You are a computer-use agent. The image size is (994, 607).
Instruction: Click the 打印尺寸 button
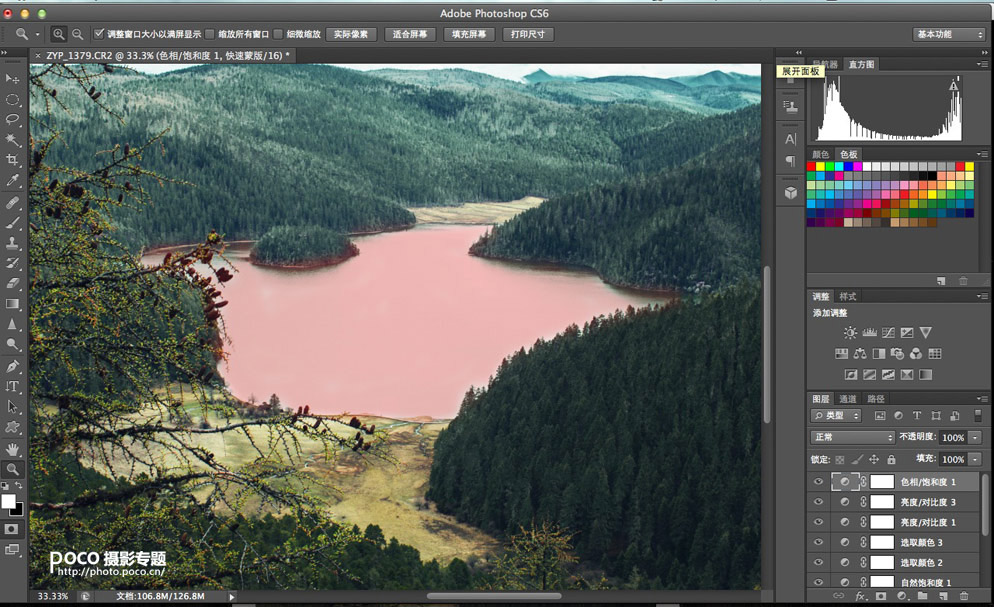(527, 34)
